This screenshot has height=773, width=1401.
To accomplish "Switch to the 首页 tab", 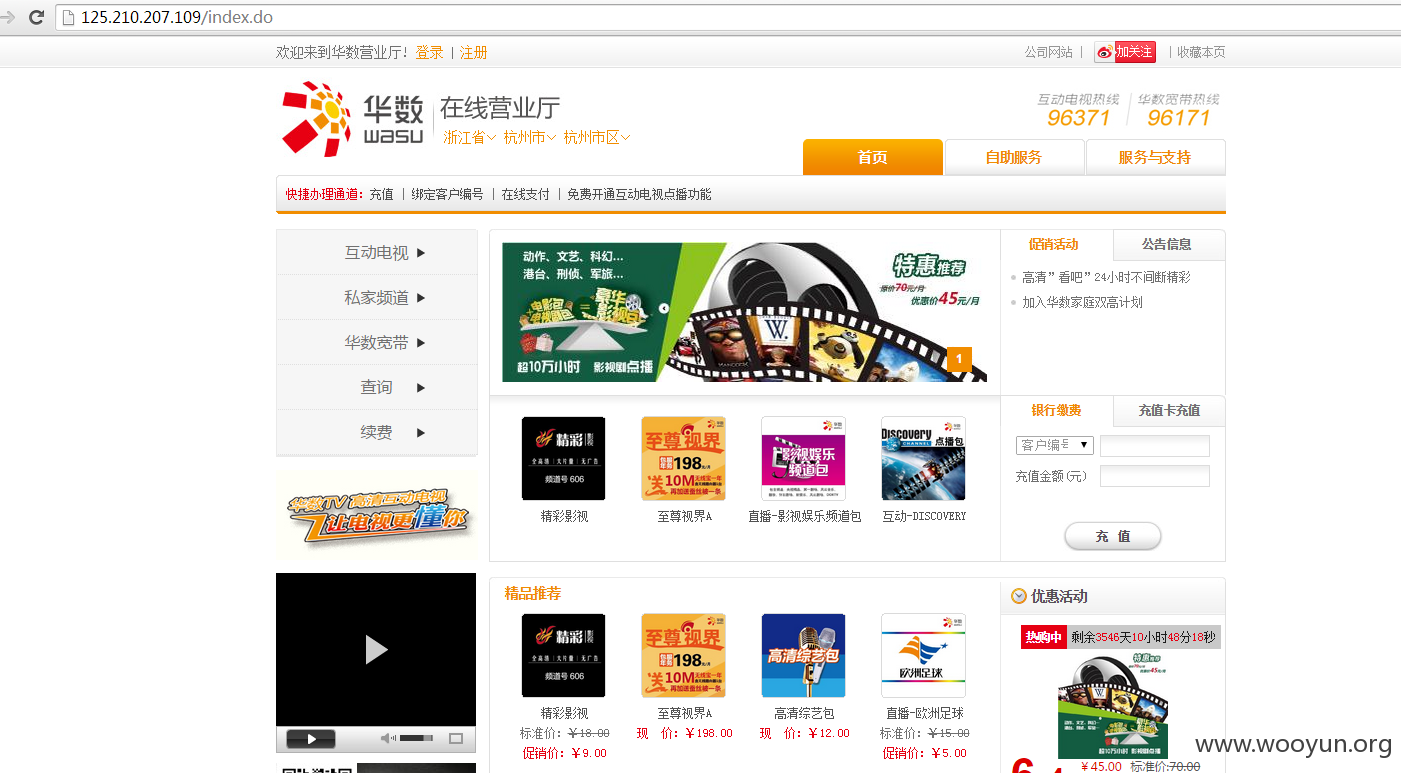I will coord(873,157).
